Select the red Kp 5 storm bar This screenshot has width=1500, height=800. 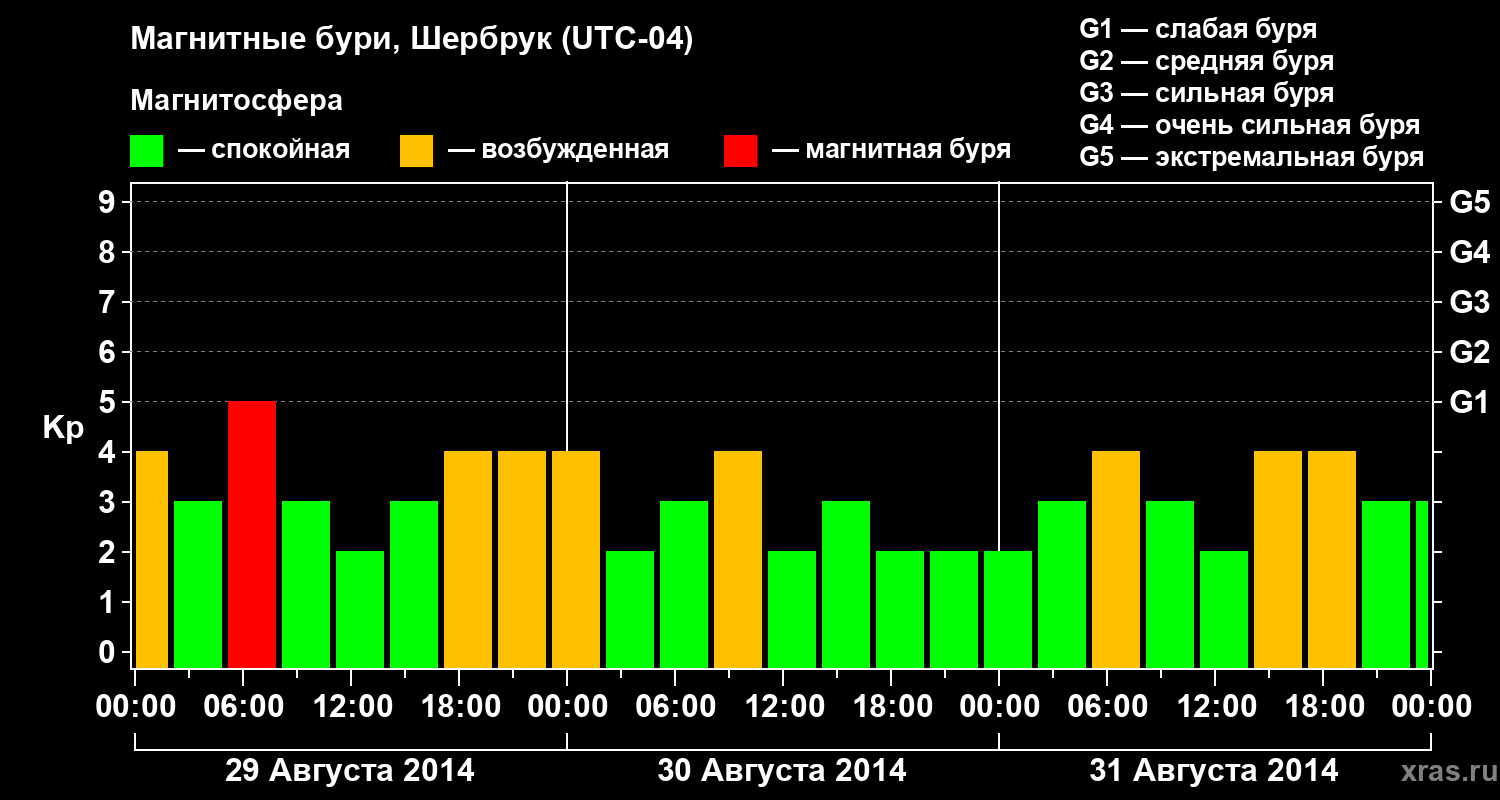coord(252,535)
